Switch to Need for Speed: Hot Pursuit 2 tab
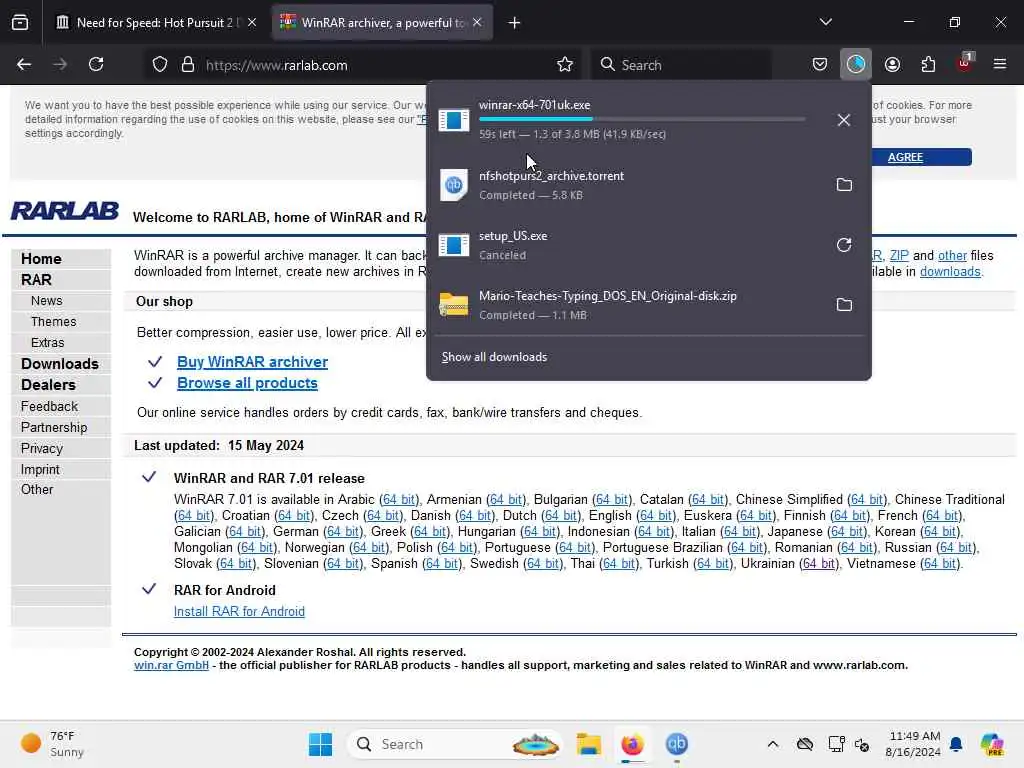The height and width of the screenshot is (768, 1024). coord(155,23)
